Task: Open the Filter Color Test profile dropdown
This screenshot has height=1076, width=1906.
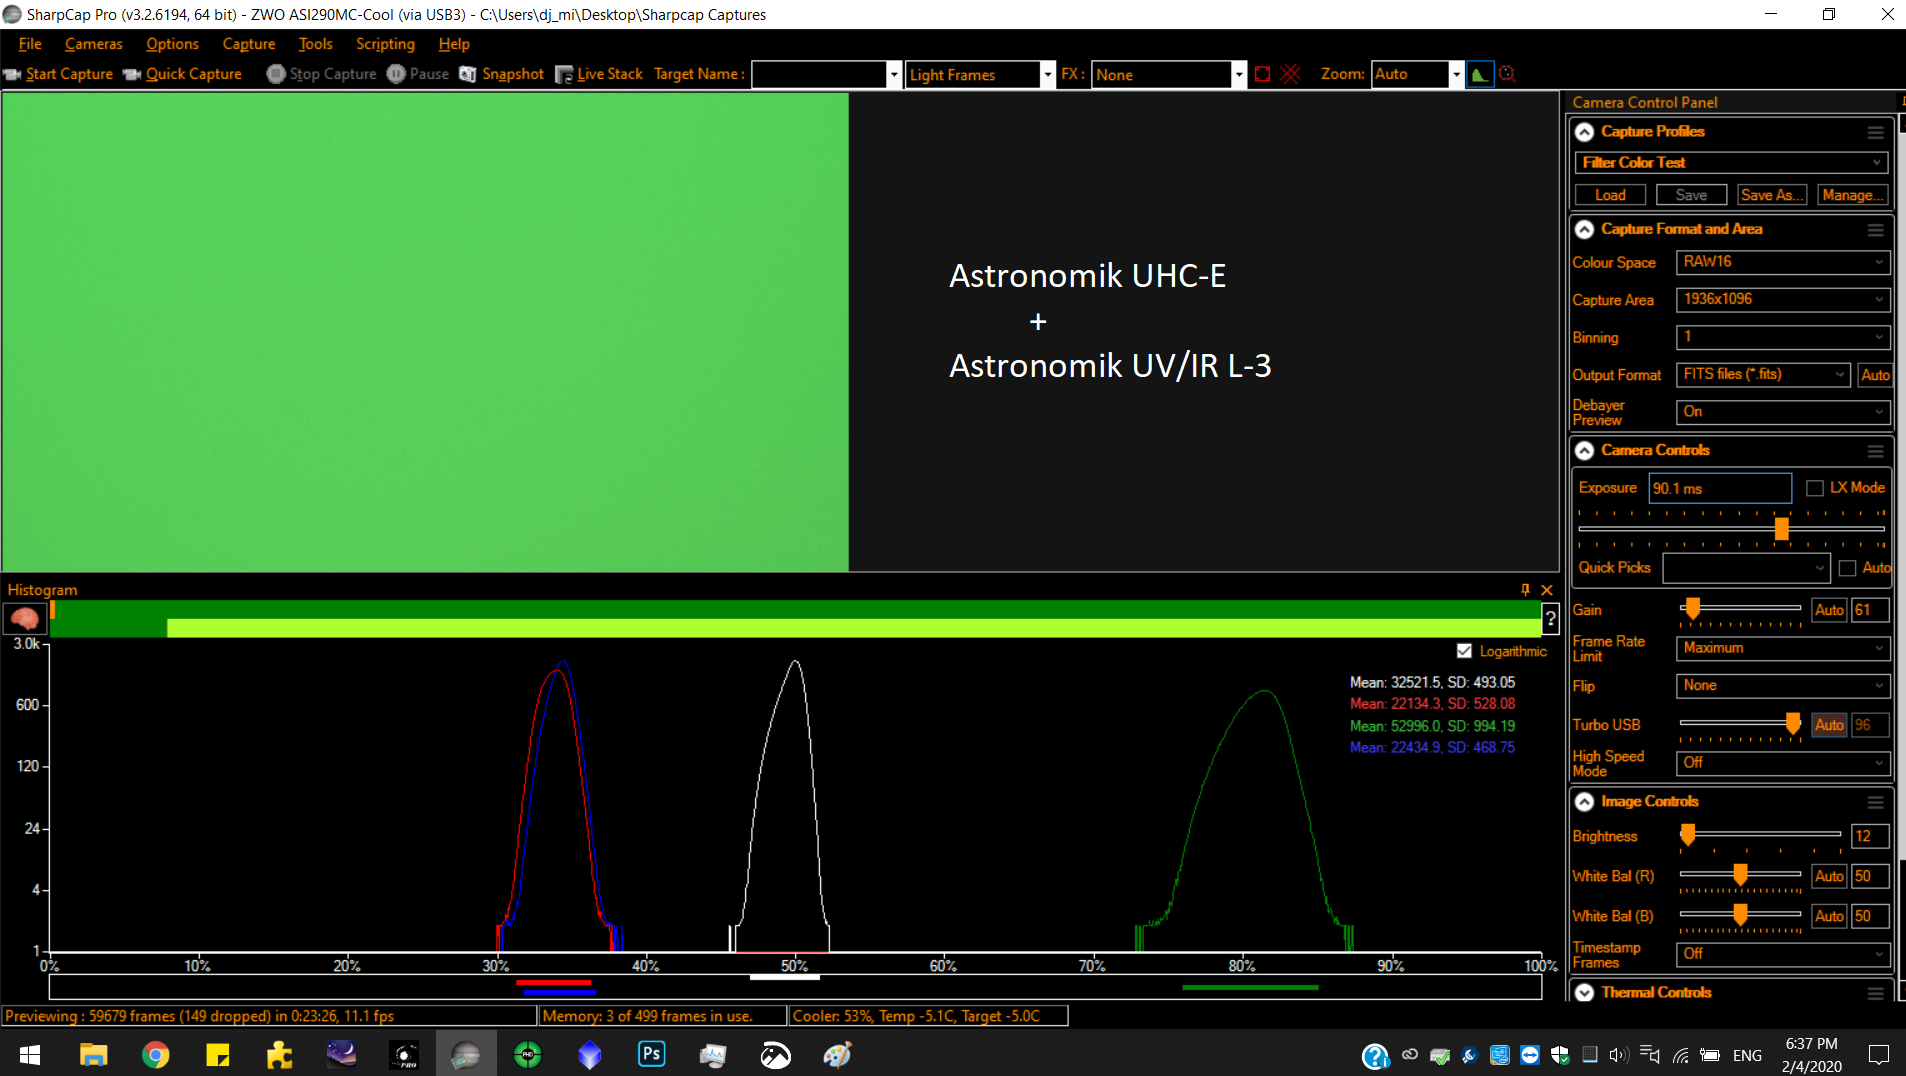Action: pyautogui.click(x=1731, y=162)
